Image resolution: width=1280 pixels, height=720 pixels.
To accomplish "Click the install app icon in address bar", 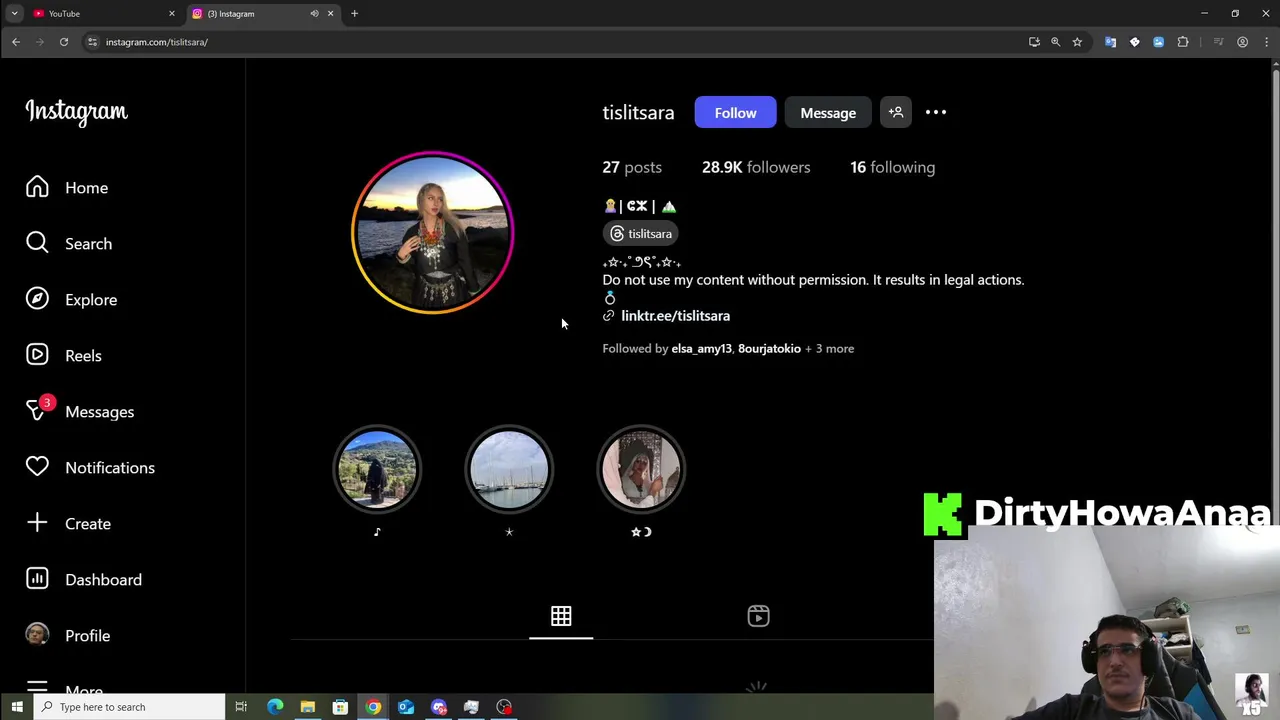I will [x=1034, y=42].
